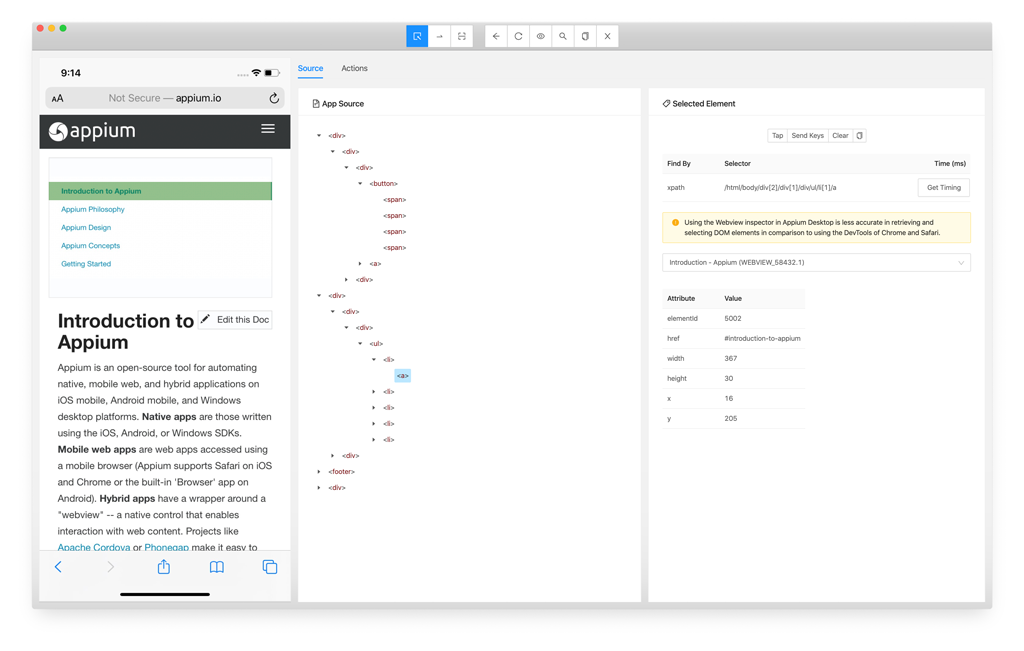Open the Appium Philosophy link

pyautogui.click(x=93, y=210)
